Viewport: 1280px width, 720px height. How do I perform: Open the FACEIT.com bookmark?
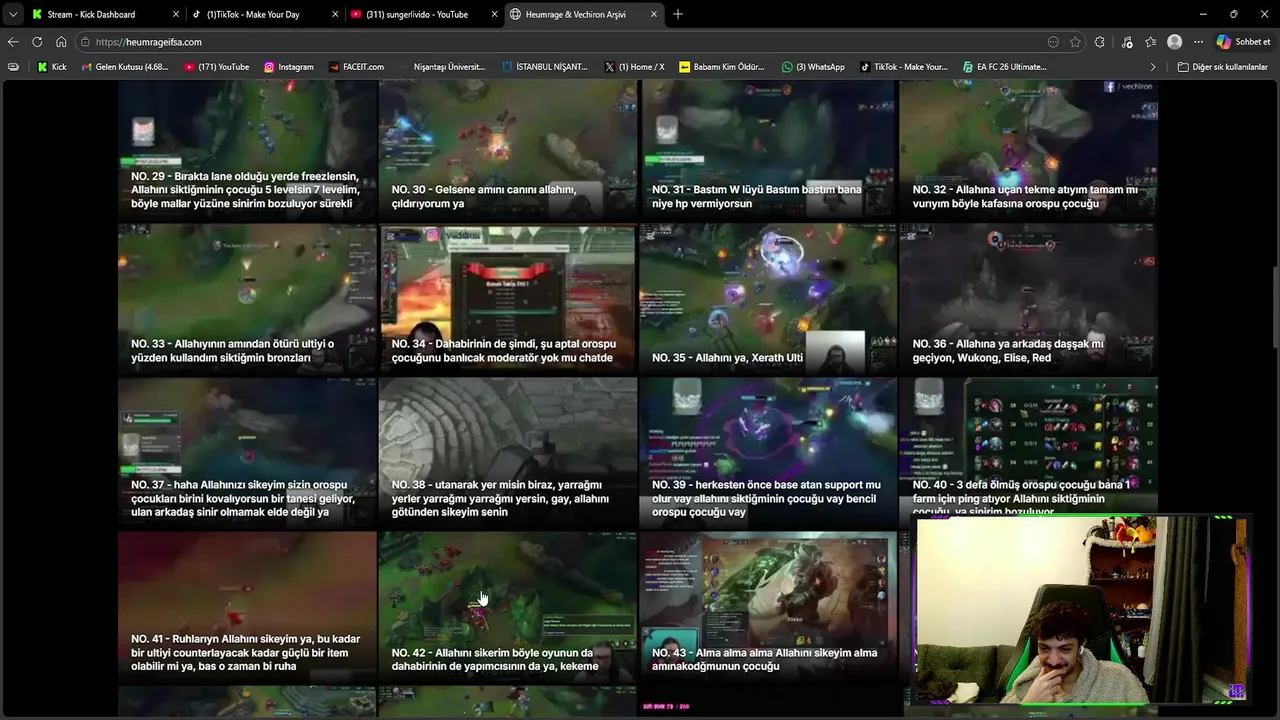(356, 67)
